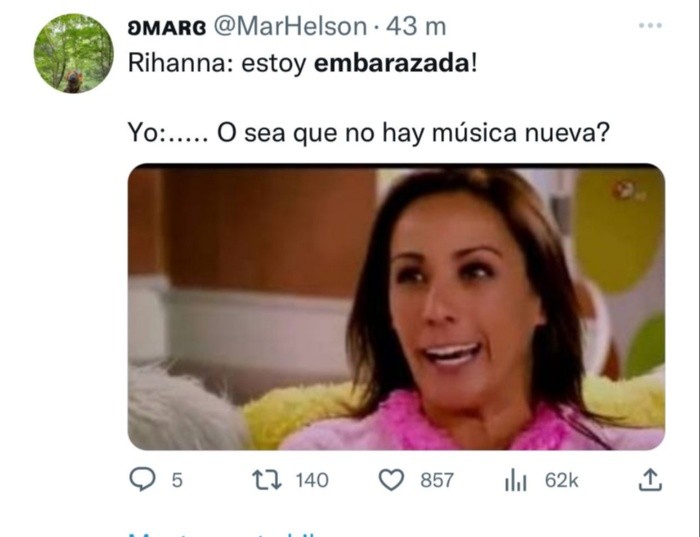Viewport: 700px width, 537px height.
Task: Click the 62k views count
Action: tap(562, 481)
